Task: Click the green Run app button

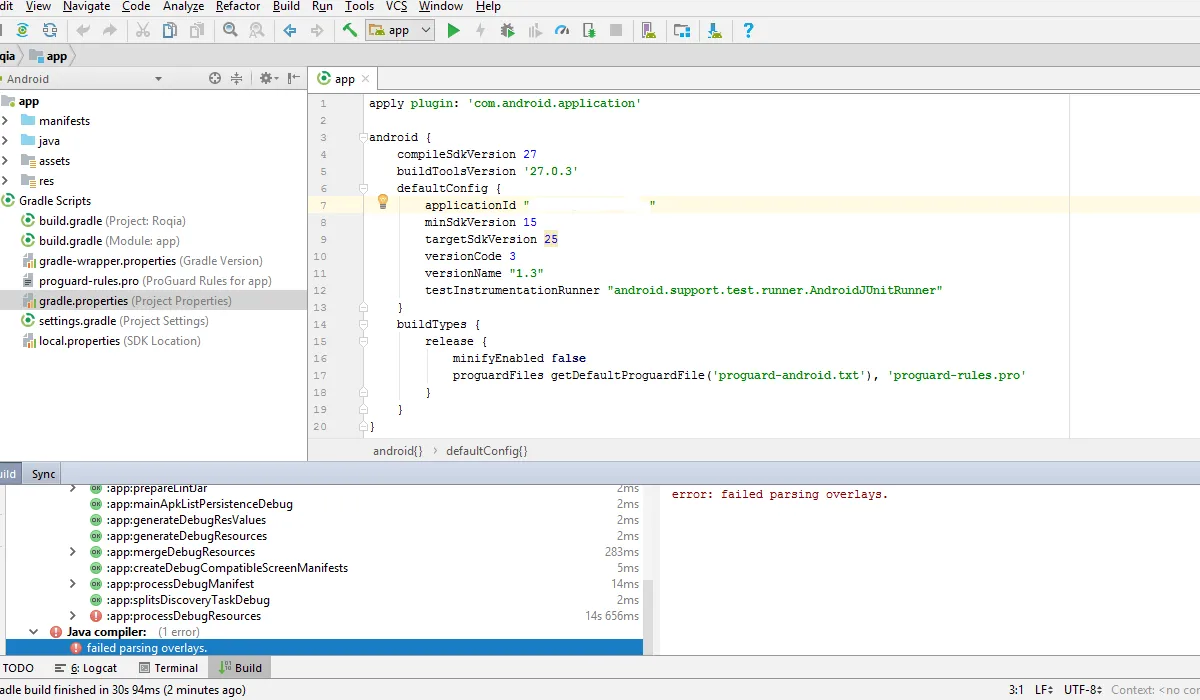Action: 453,31
